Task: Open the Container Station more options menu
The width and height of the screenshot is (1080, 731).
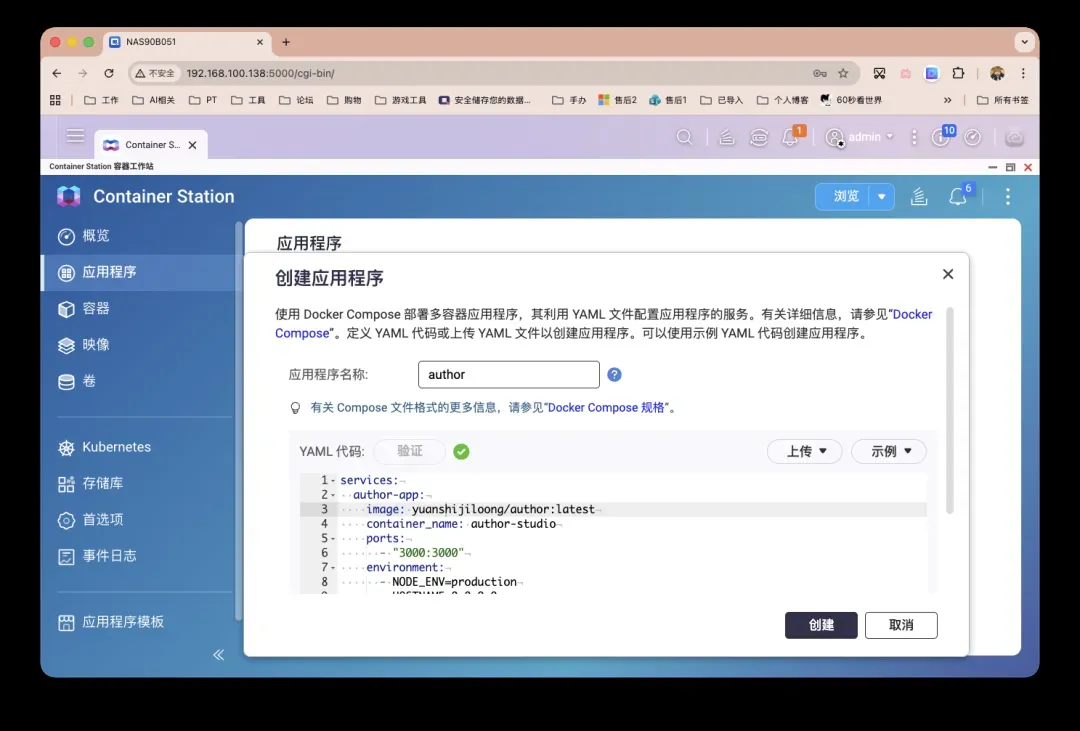Action: click(1007, 197)
